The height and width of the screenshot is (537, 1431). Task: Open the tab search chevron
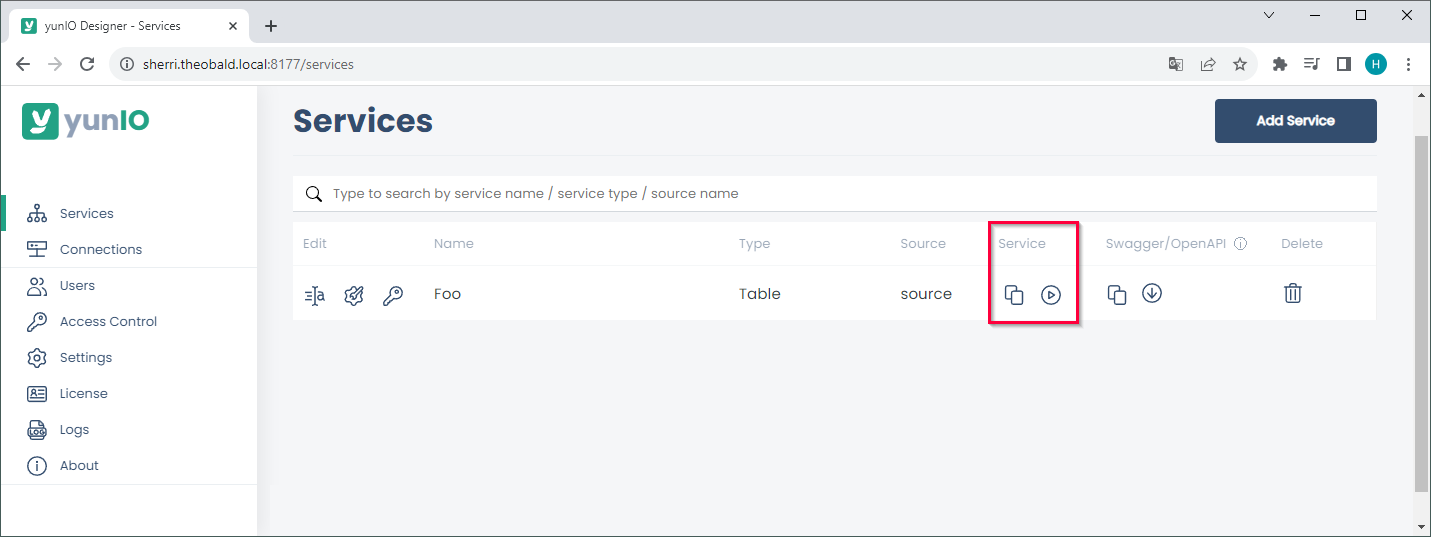[x=1269, y=15]
